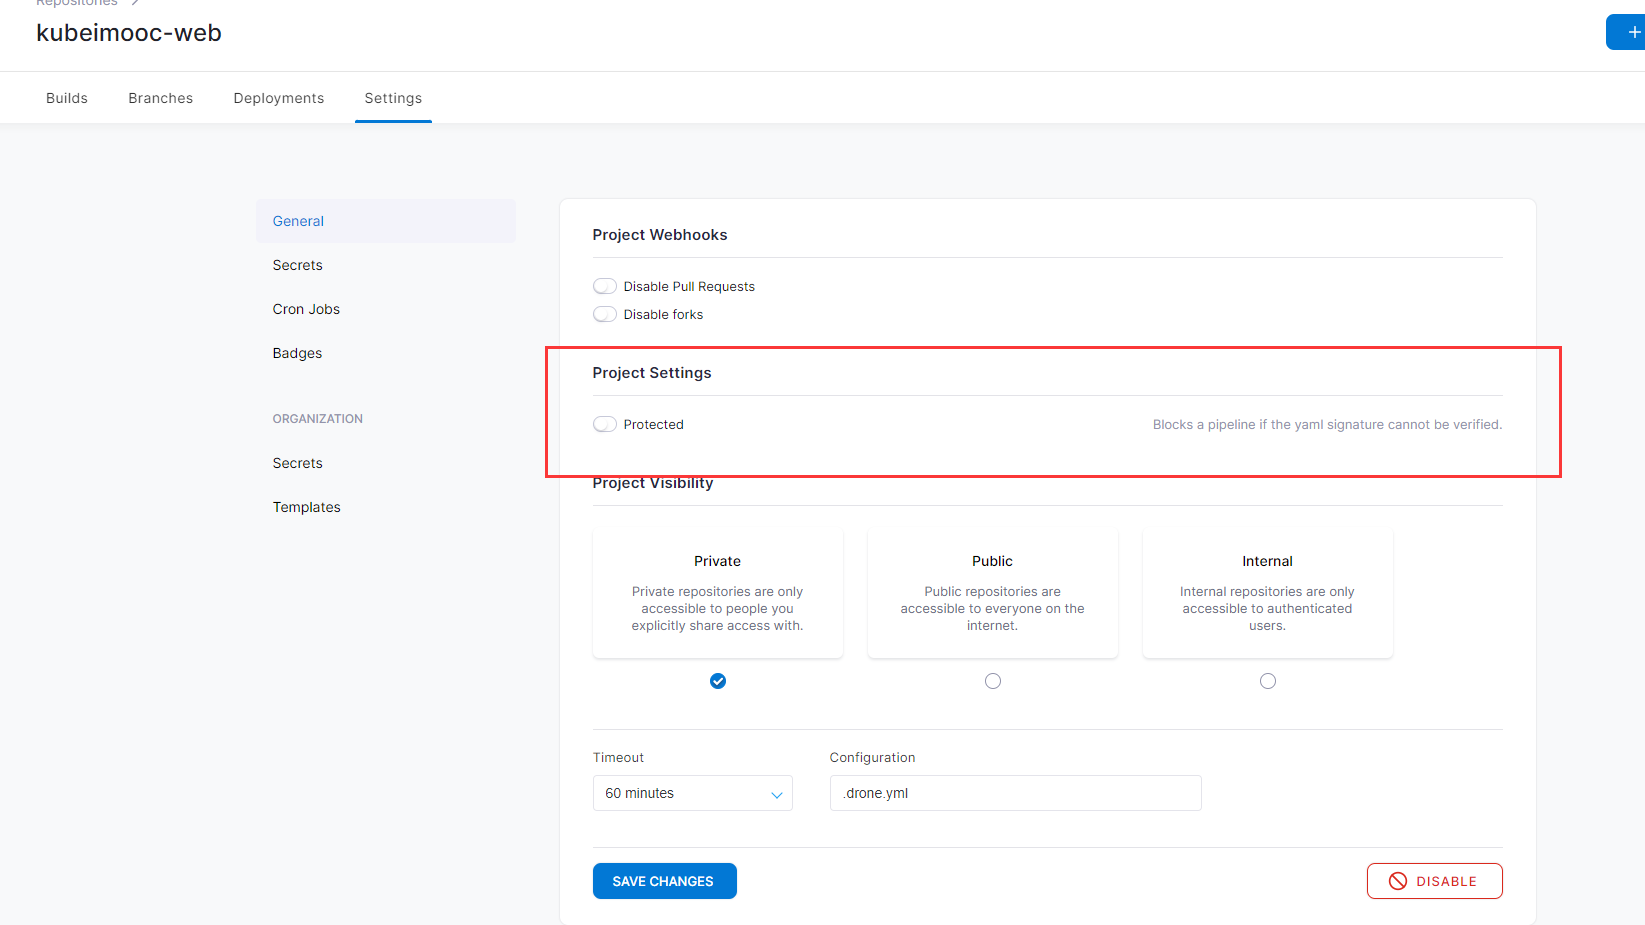The image size is (1645, 925).
Task: Open the Timeout dropdown
Action: click(692, 793)
